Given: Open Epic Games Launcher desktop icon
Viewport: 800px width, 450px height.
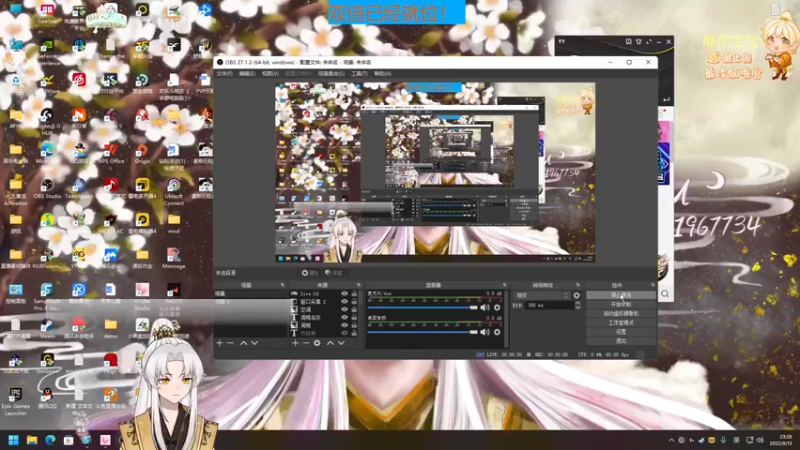Looking at the screenshot, I should click(x=15, y=401).
